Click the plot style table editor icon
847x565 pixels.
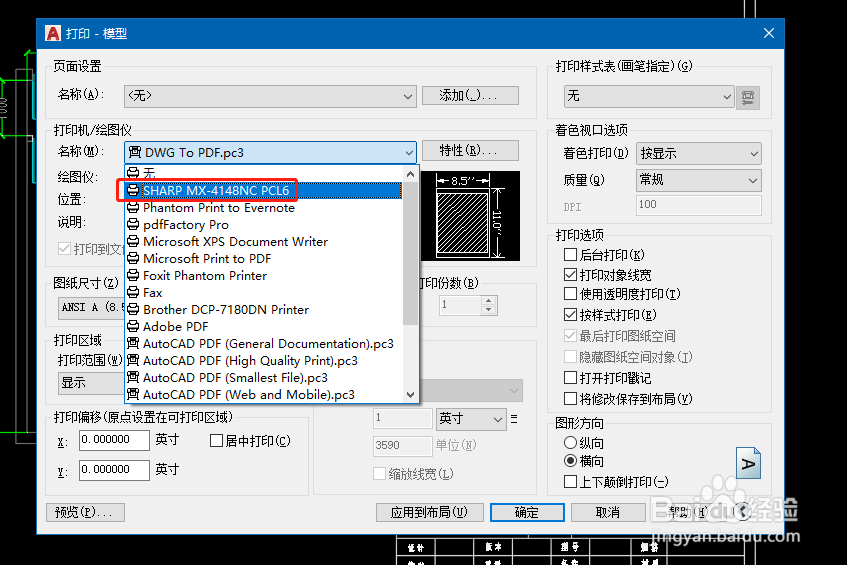point(748,98)
